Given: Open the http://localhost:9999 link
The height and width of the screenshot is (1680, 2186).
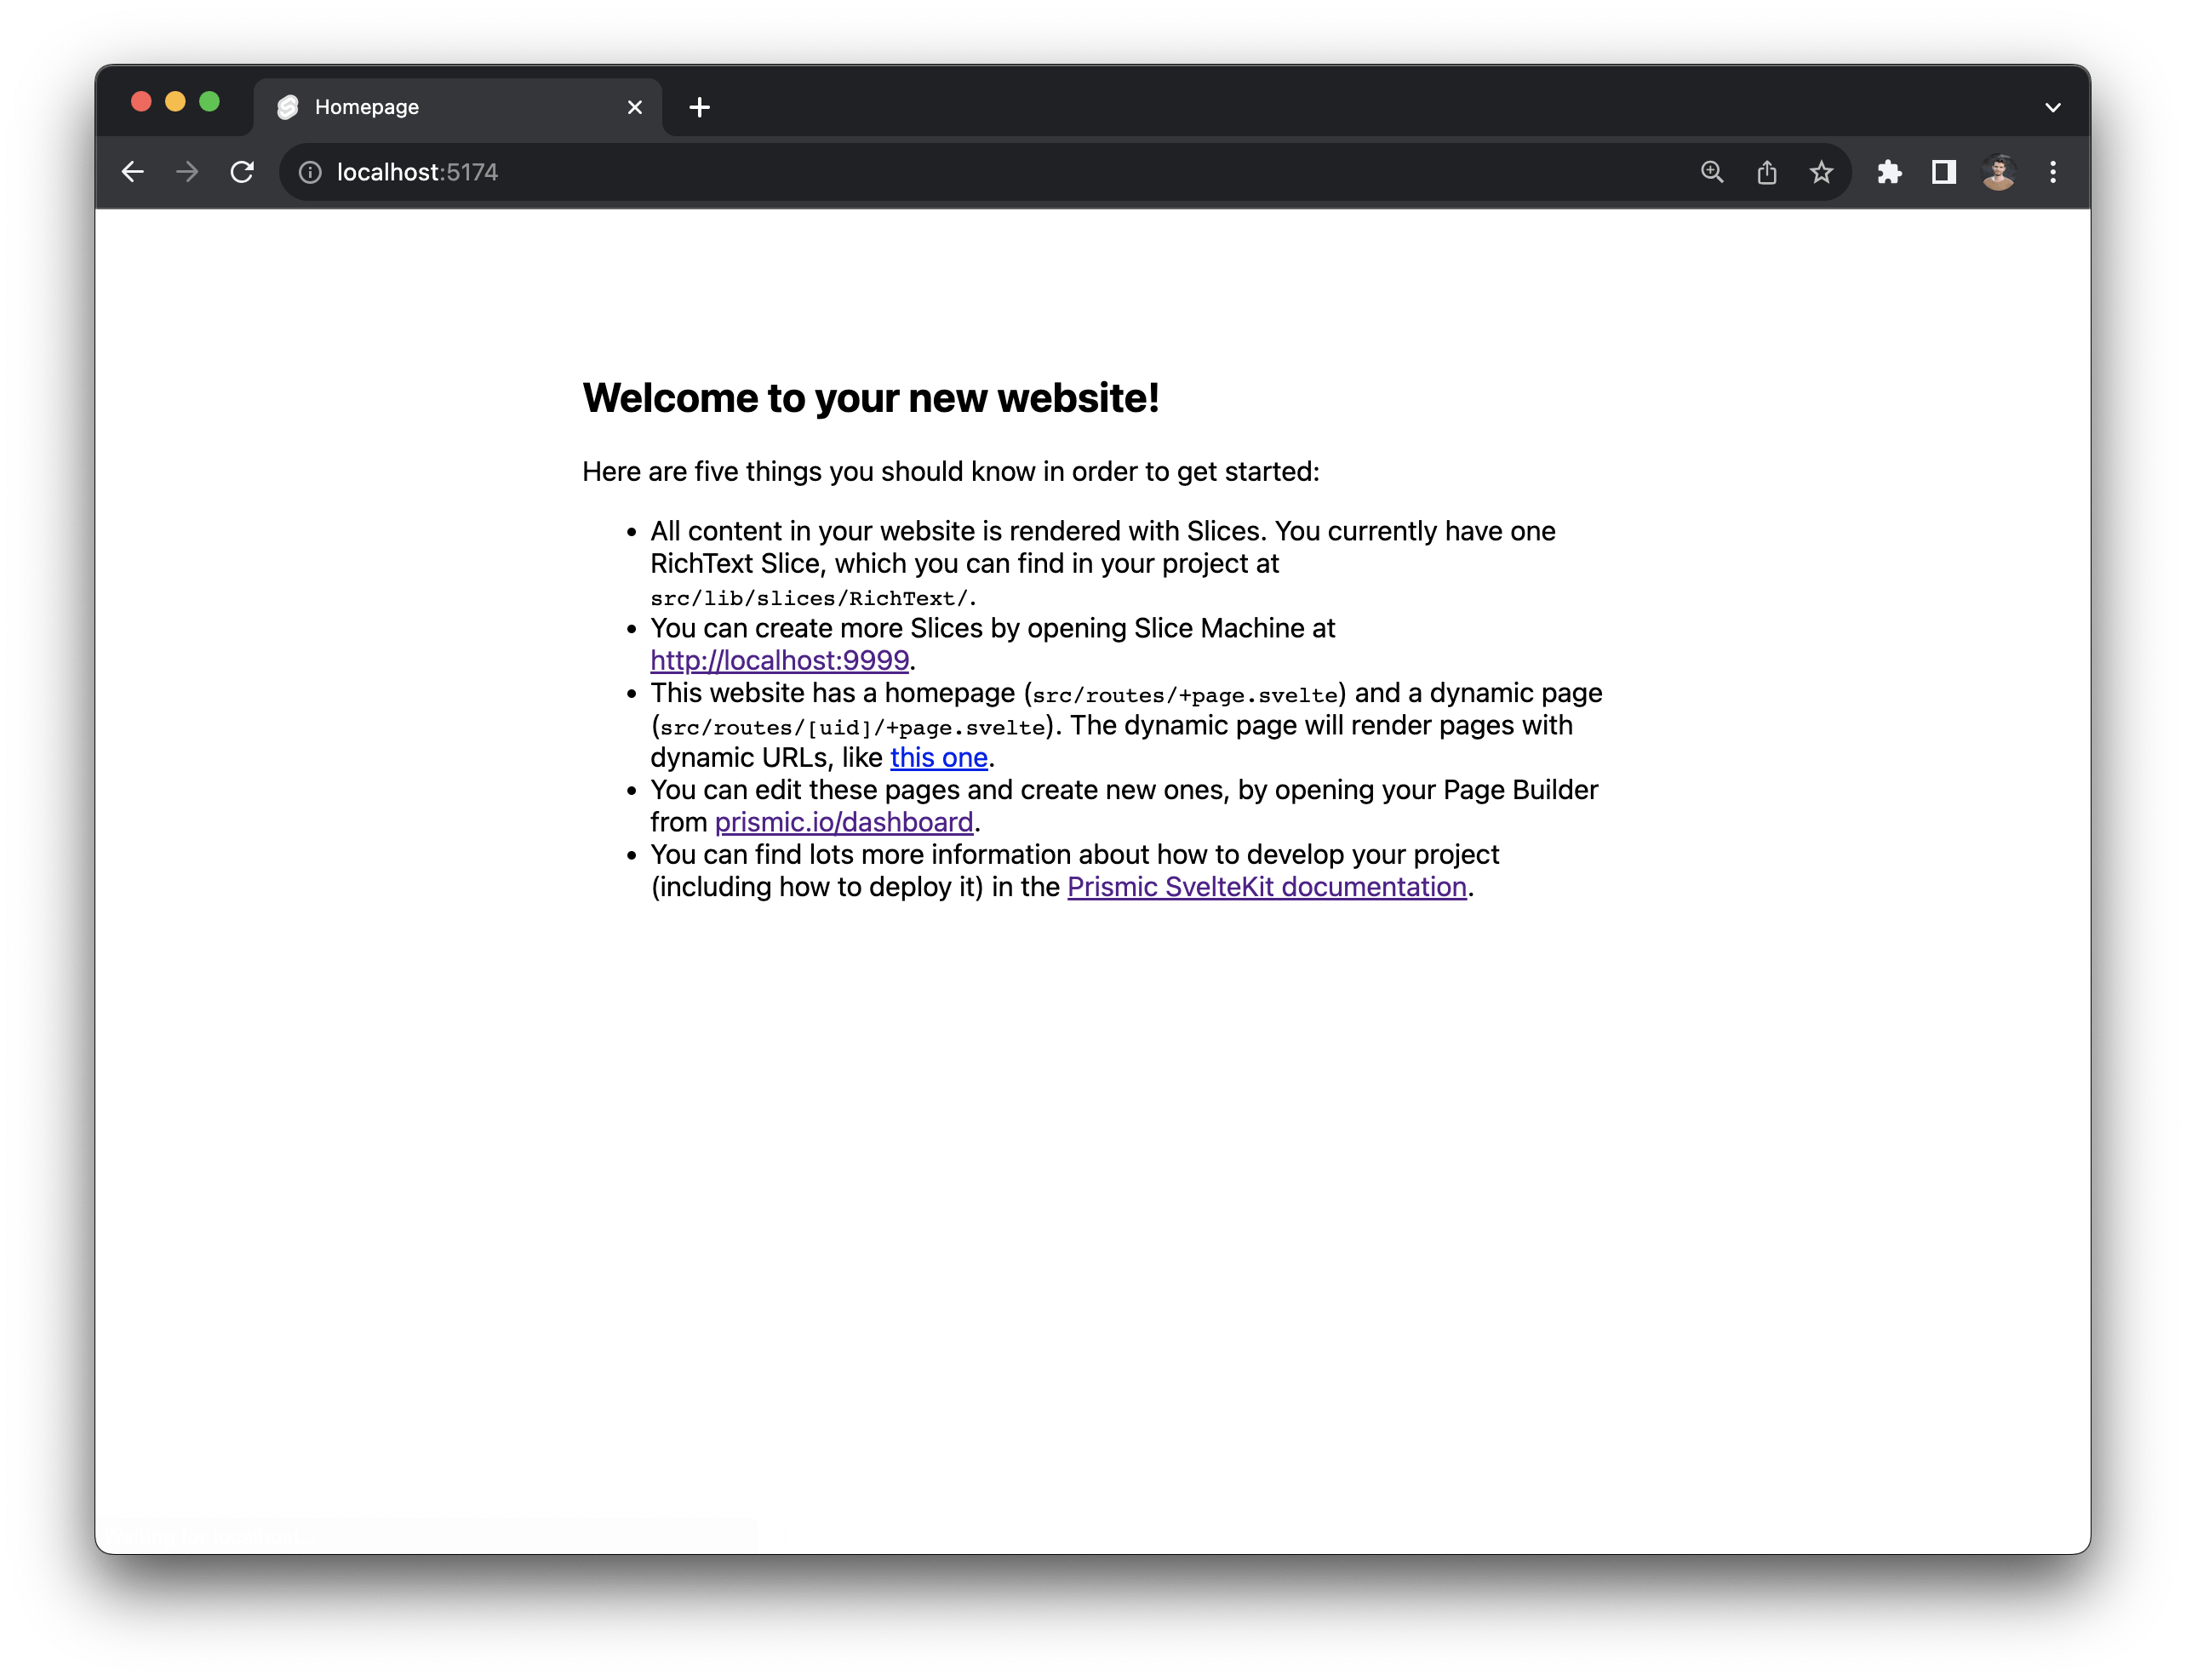Looking at the screenshot, I should (779, 660).
